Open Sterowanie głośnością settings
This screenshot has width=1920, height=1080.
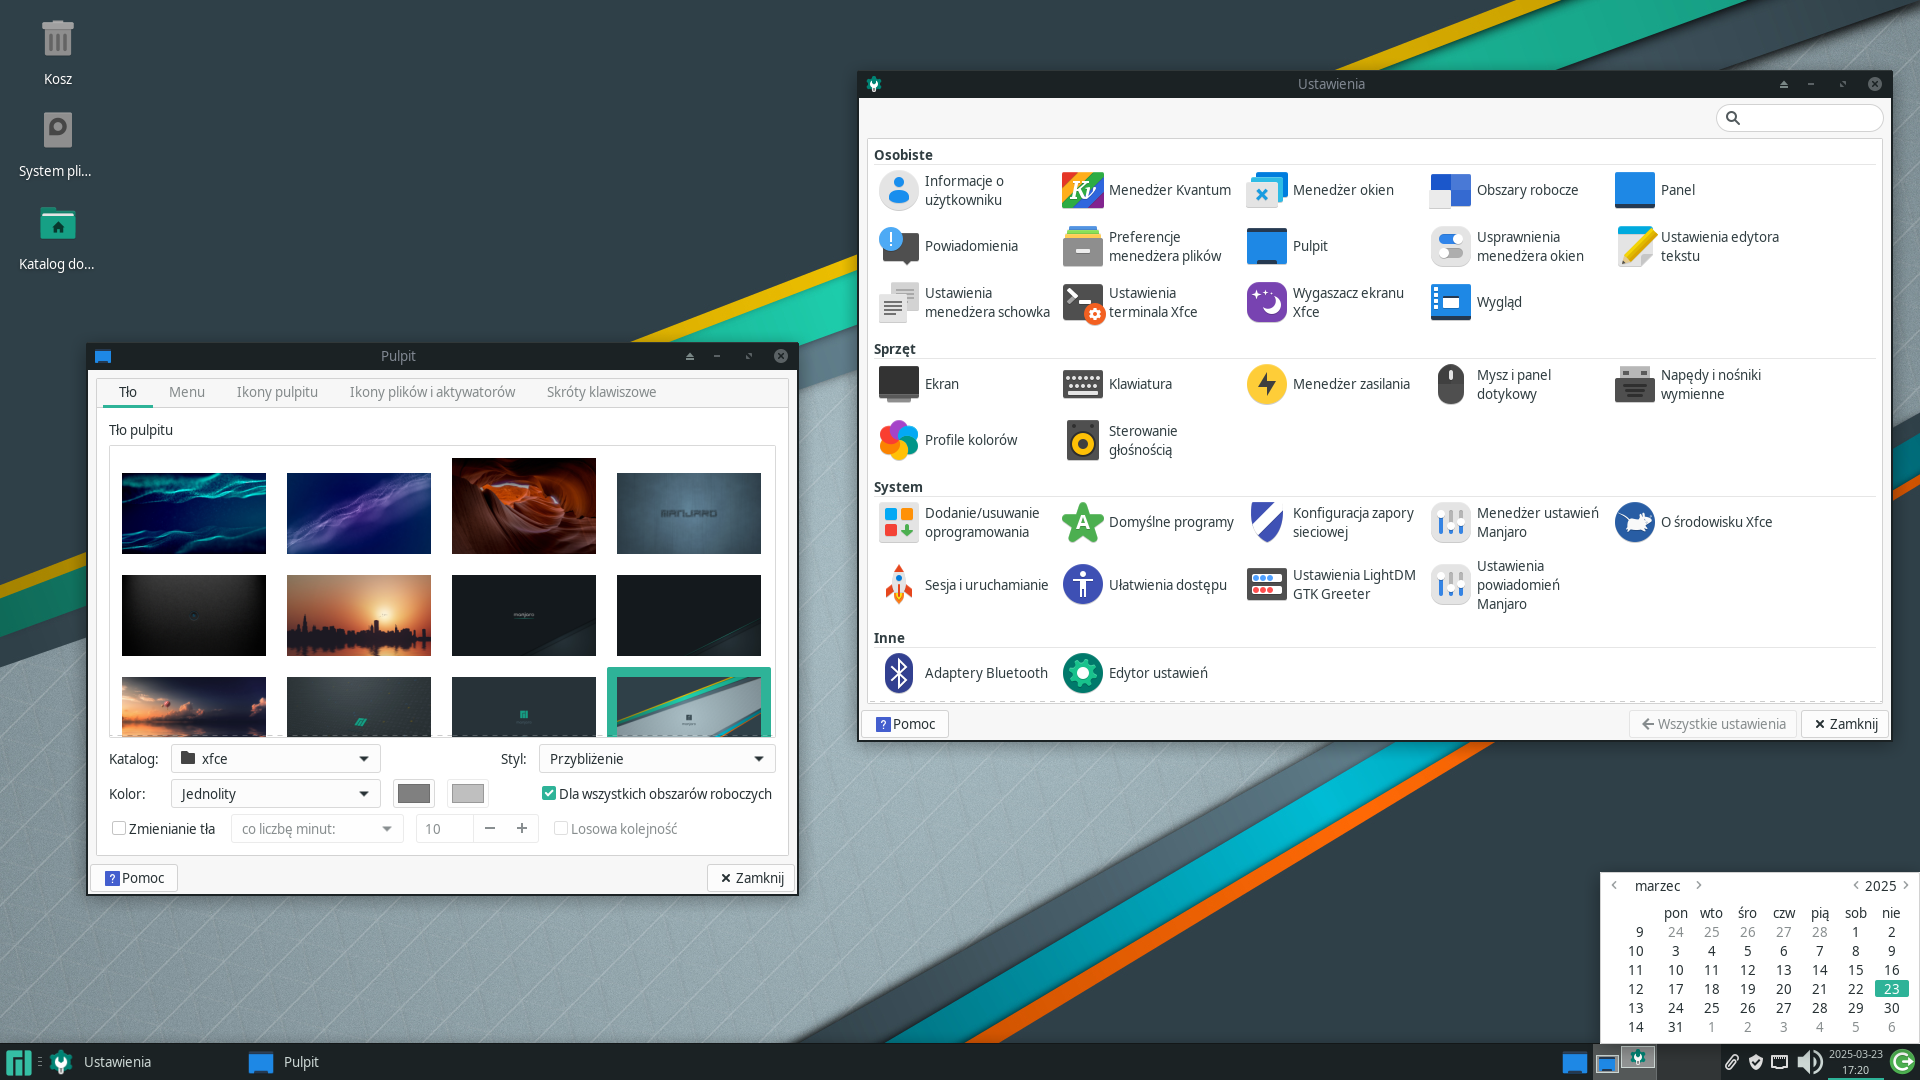point(1082,440)
